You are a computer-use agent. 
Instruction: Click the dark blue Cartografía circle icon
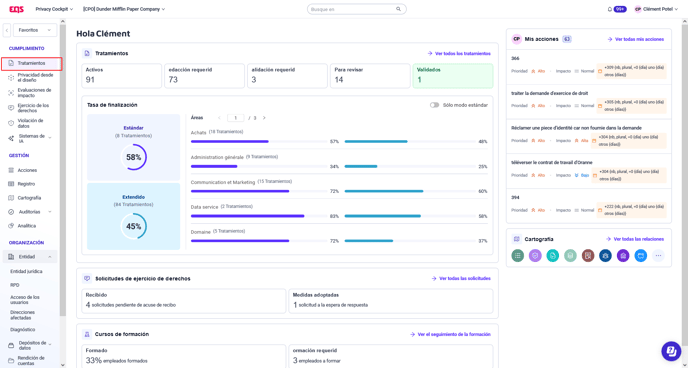coord(606,256)
